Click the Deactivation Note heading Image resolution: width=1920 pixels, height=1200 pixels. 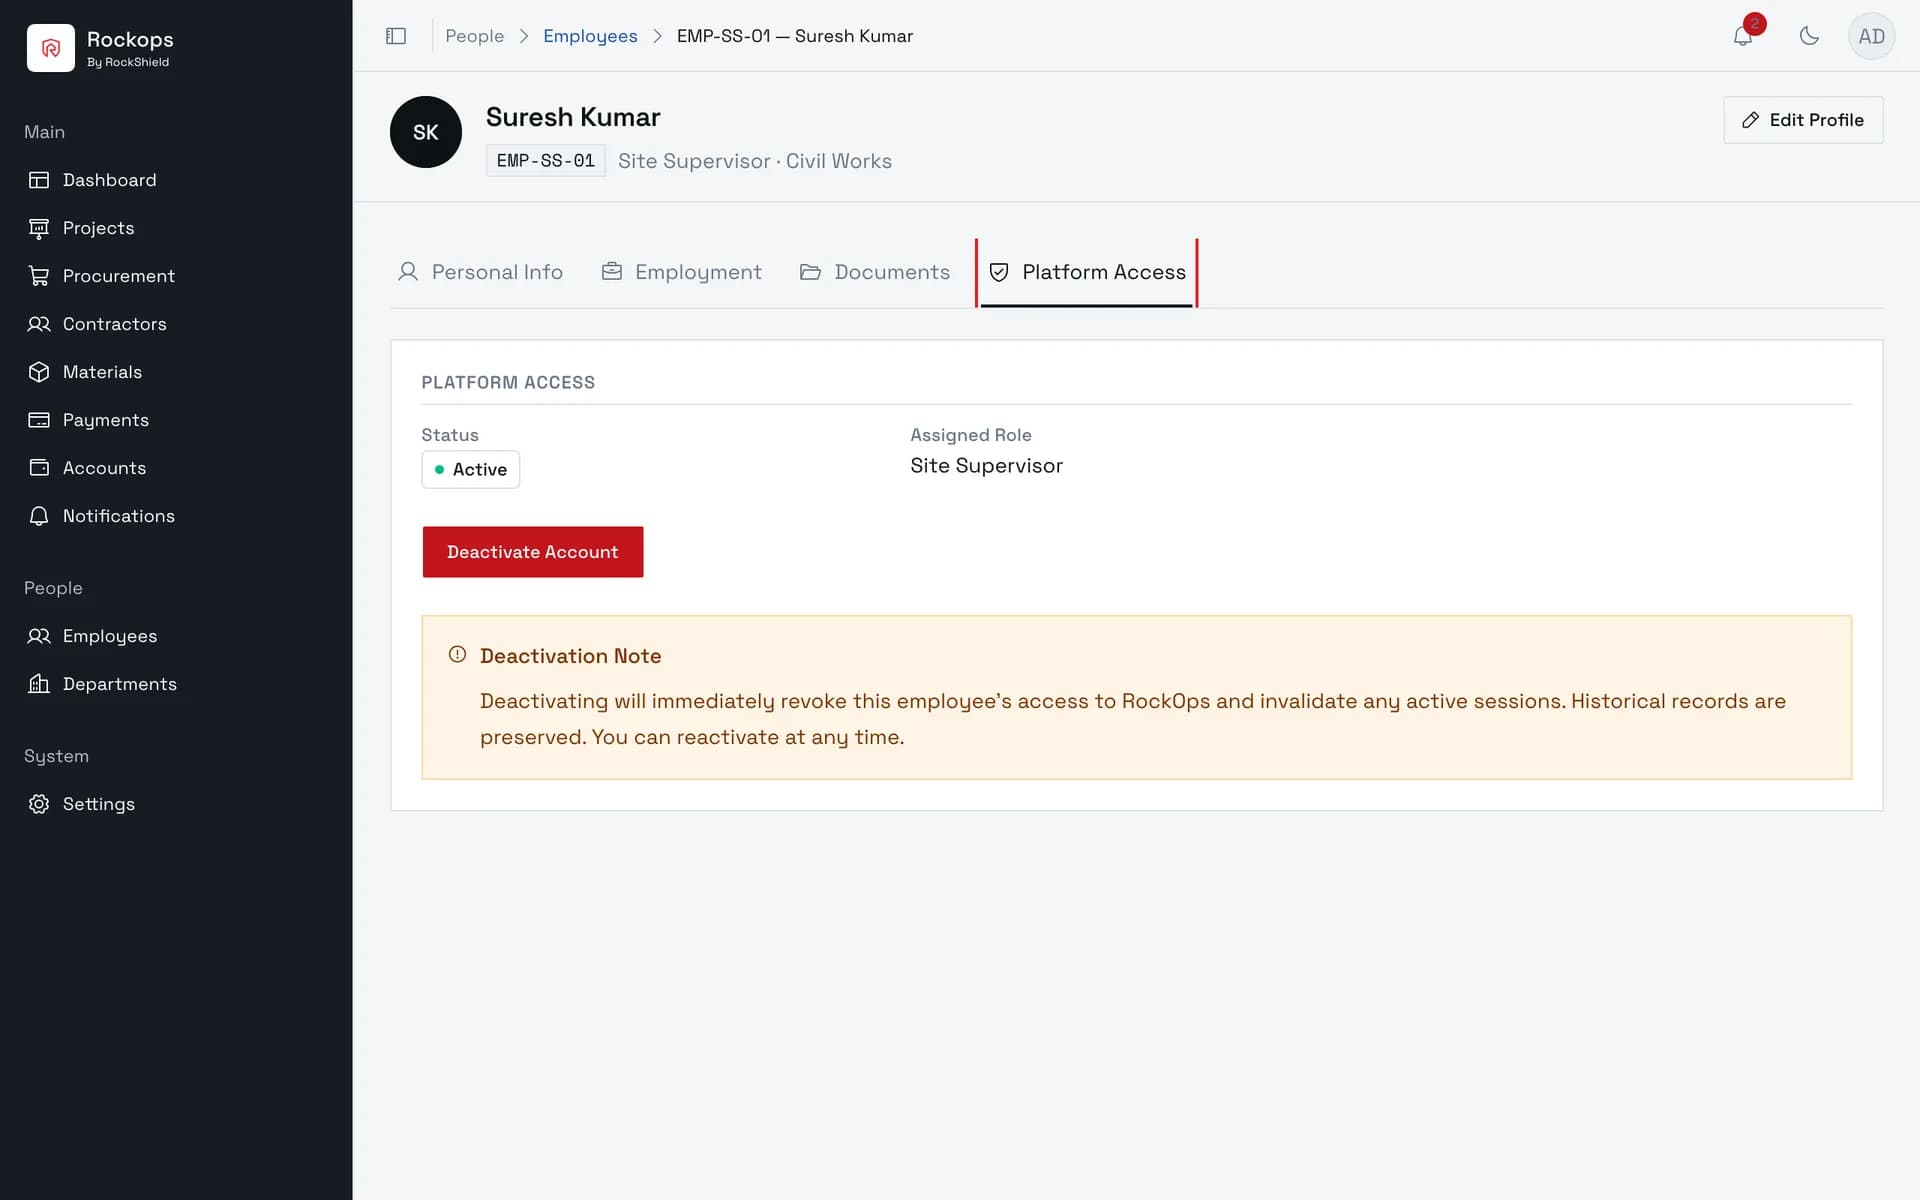[571, 656]
